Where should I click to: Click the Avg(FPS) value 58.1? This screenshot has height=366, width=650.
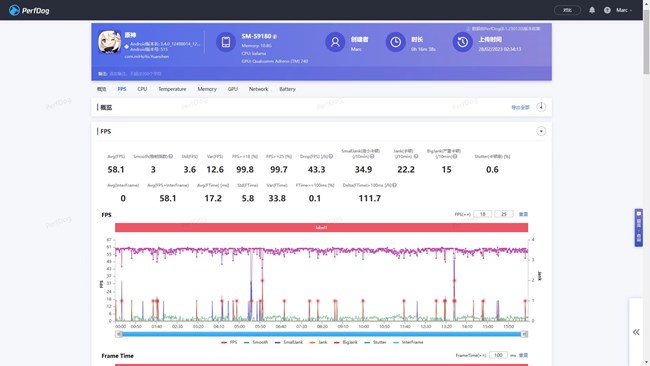tap(116, 170)
